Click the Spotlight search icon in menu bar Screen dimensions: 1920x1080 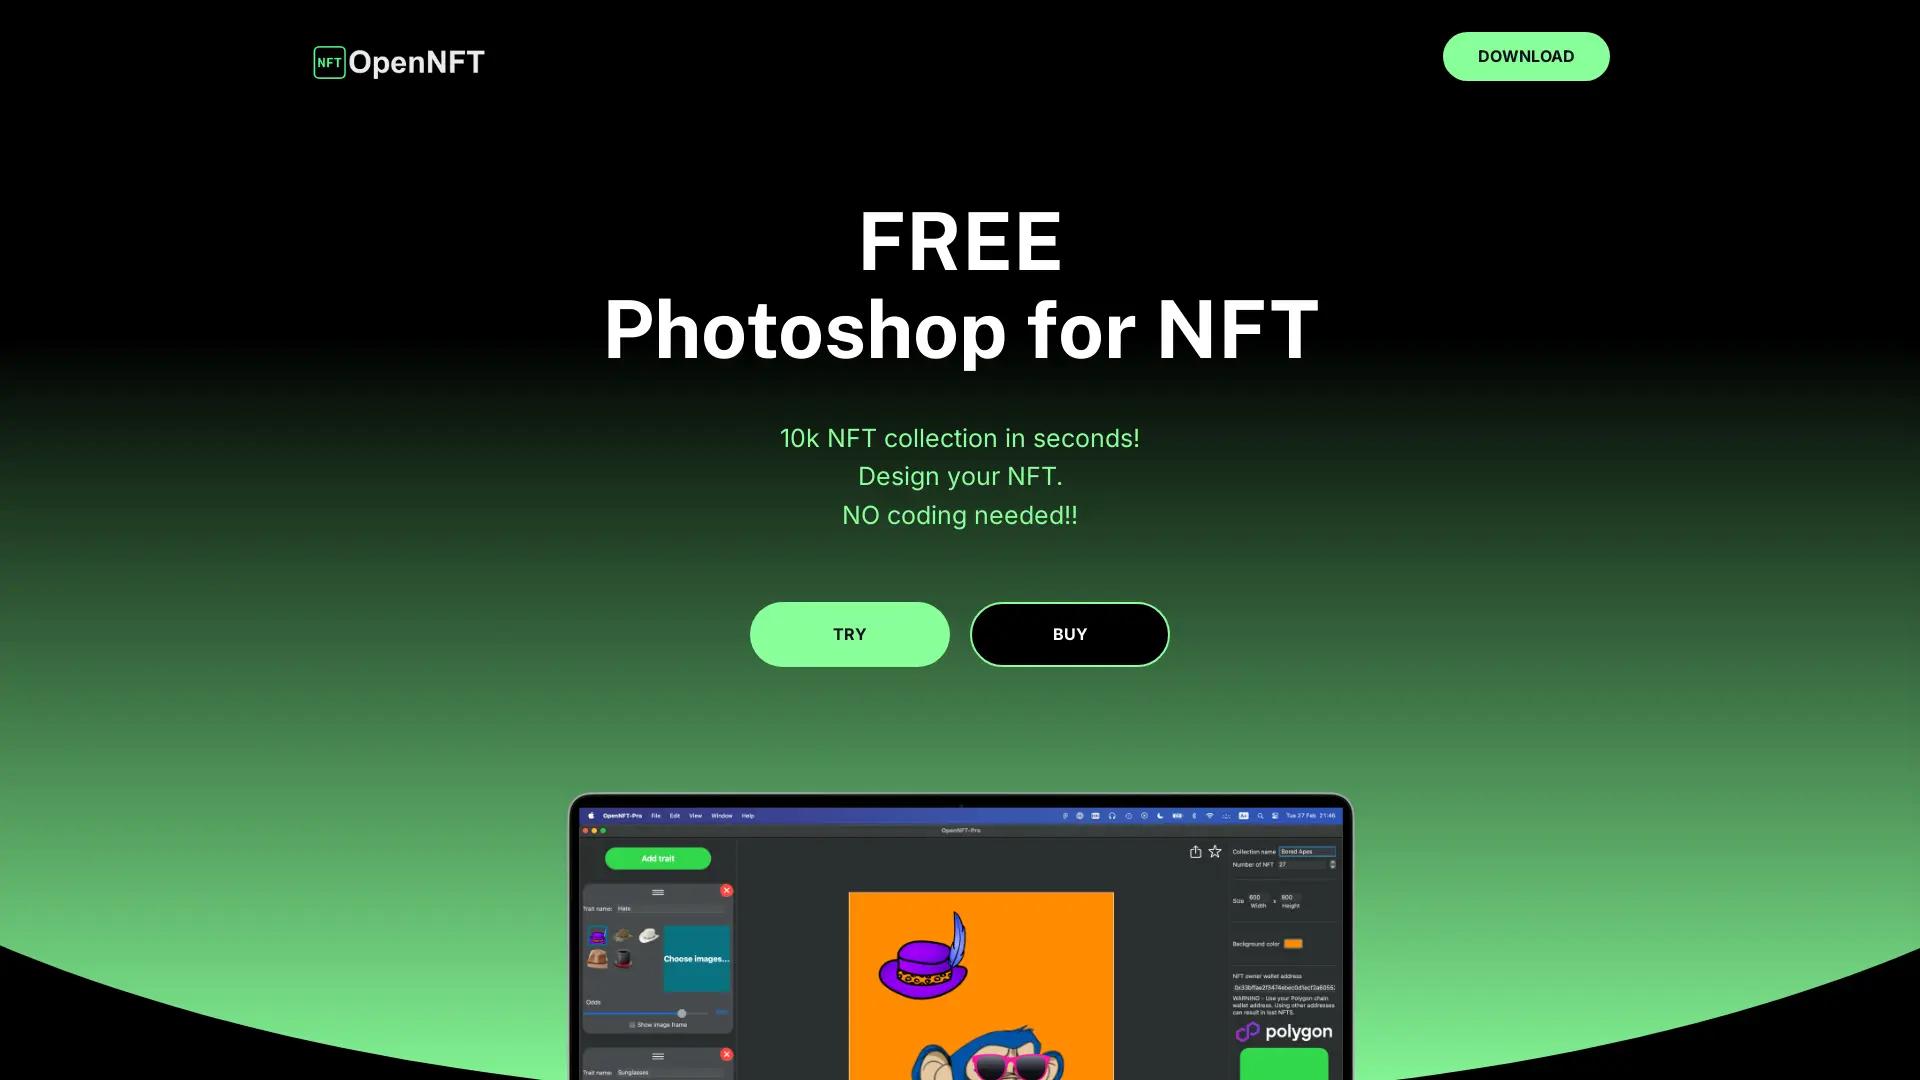tap(1259, 815)
